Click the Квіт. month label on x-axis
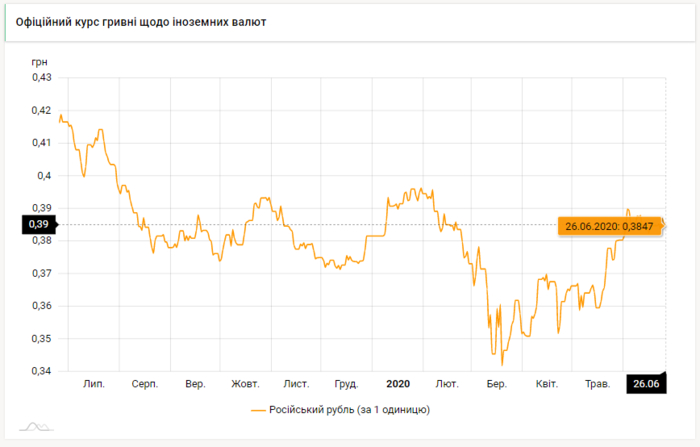Screen dimensions: 700x447 click(x=546, y=384)
